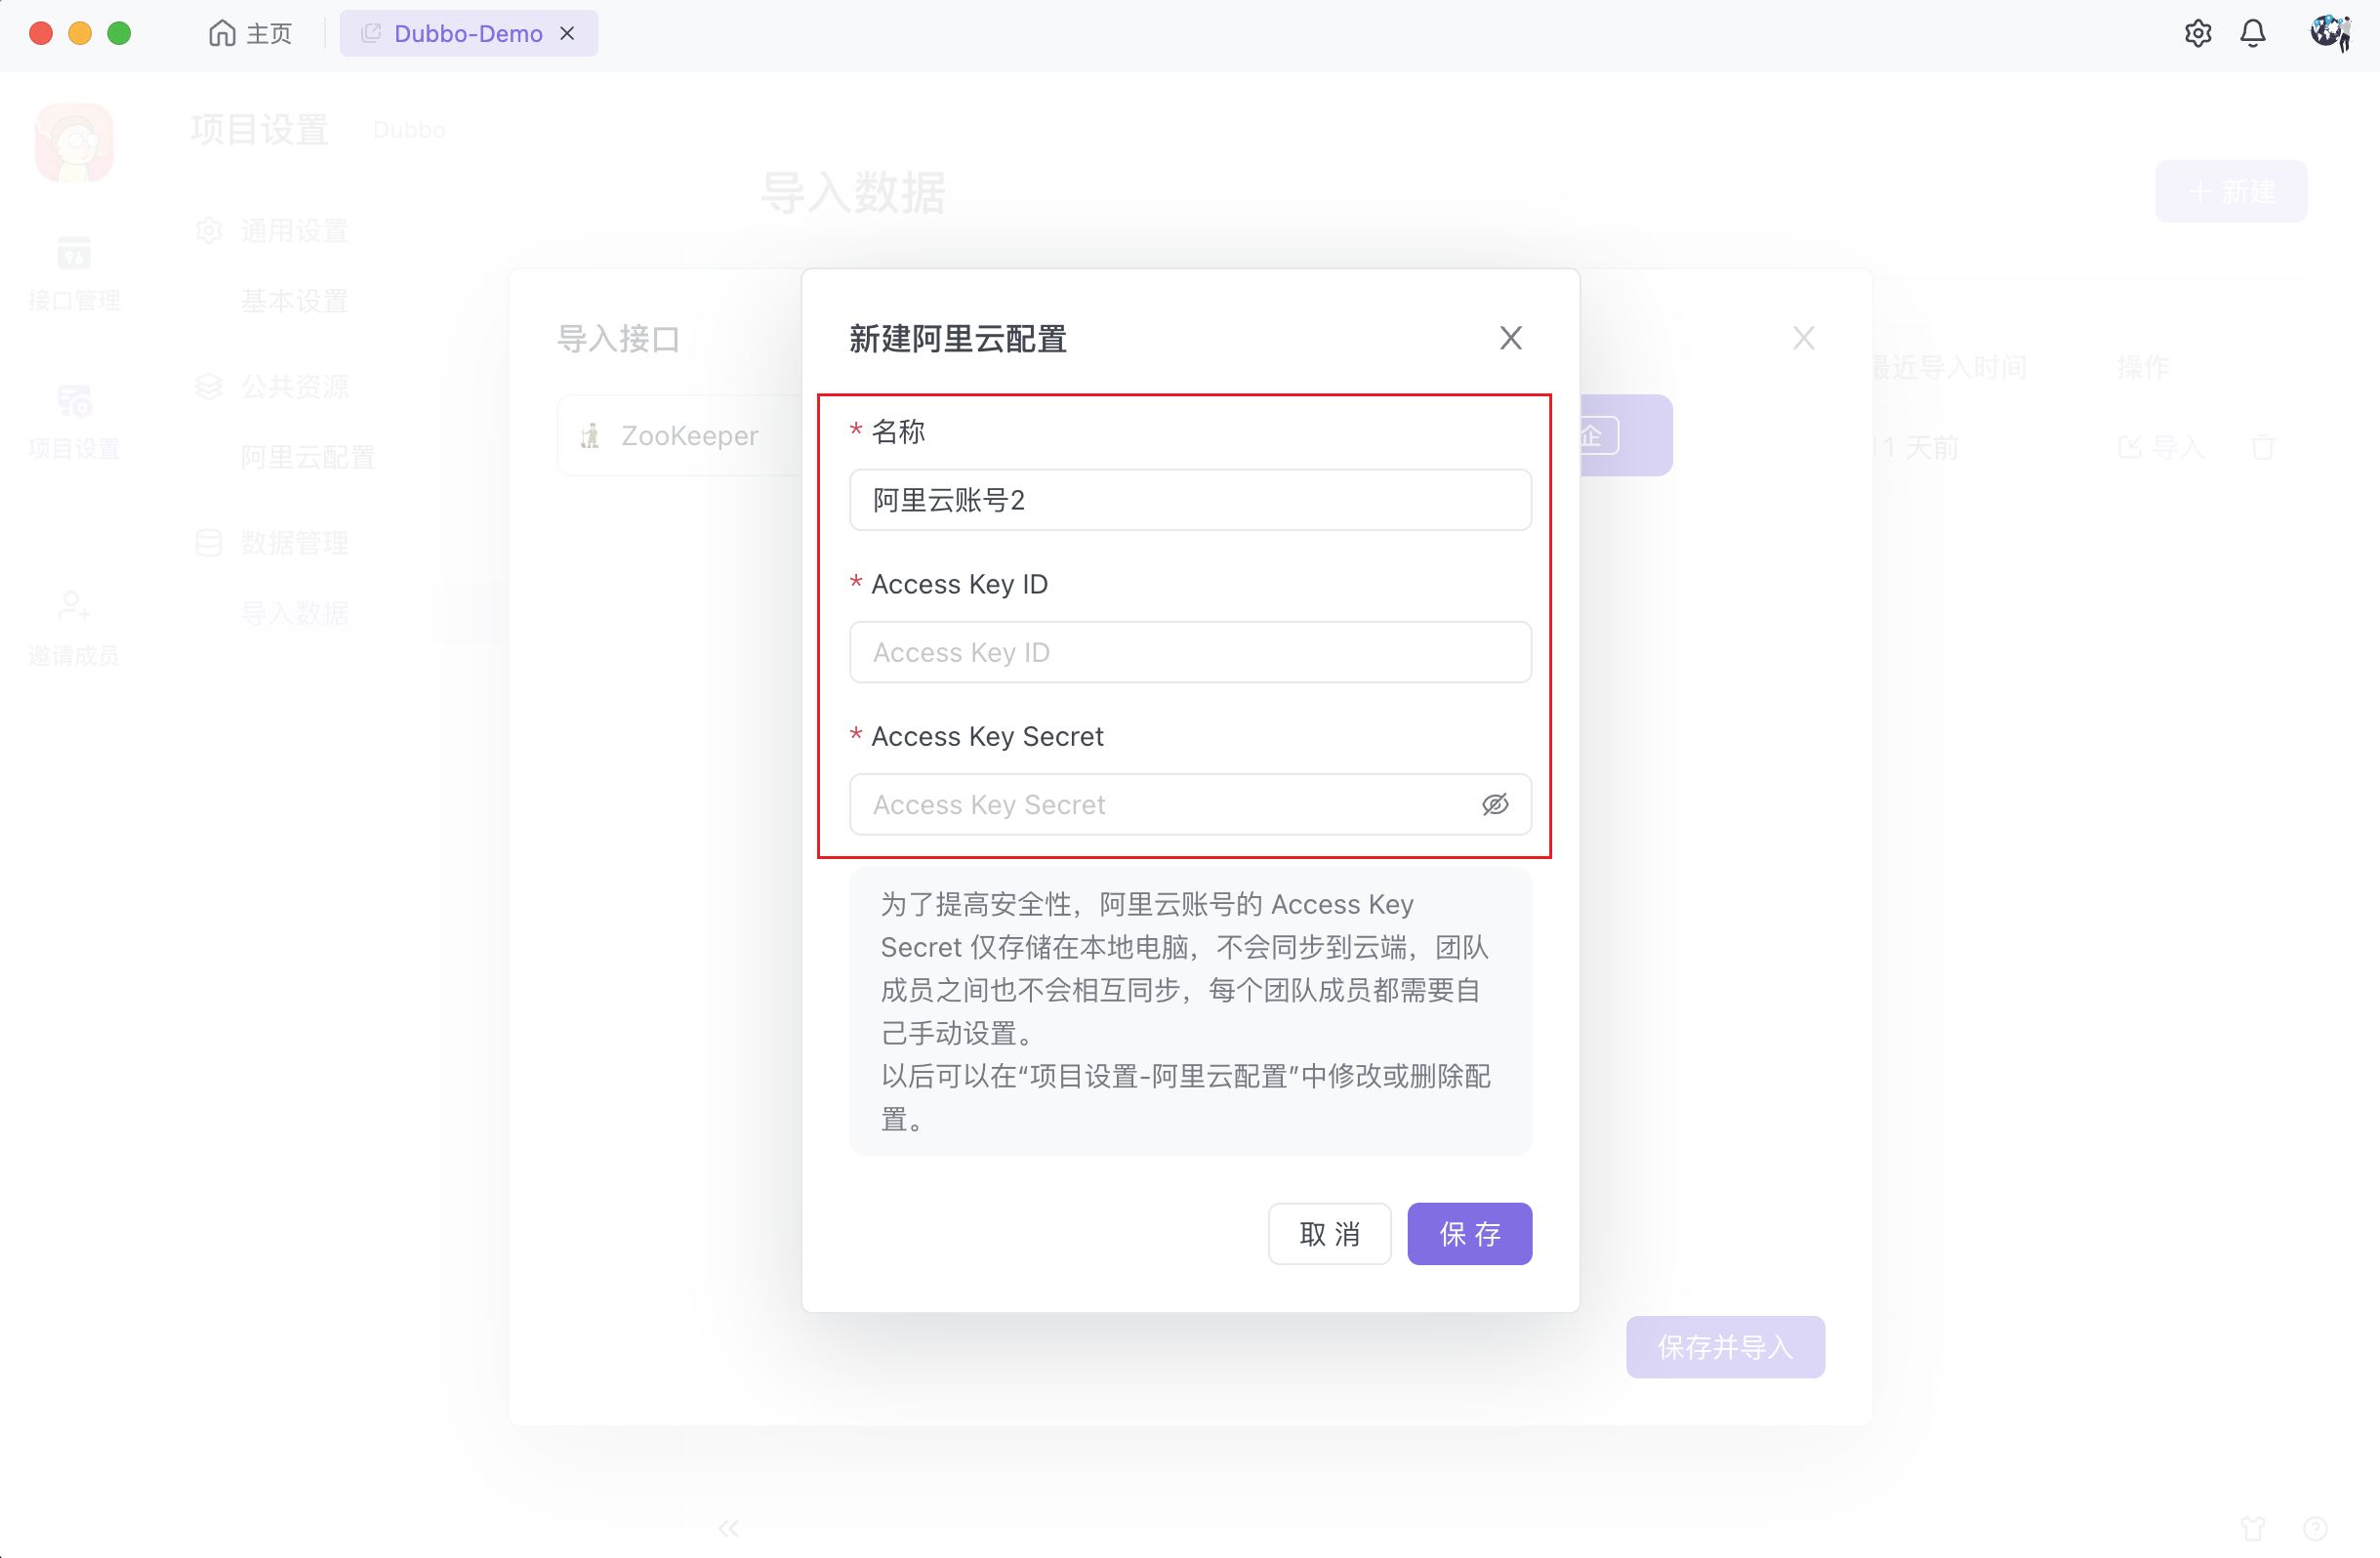2380x1558 pixels.
Task: Go to the 主页 home tab
Action: point(250,34)
